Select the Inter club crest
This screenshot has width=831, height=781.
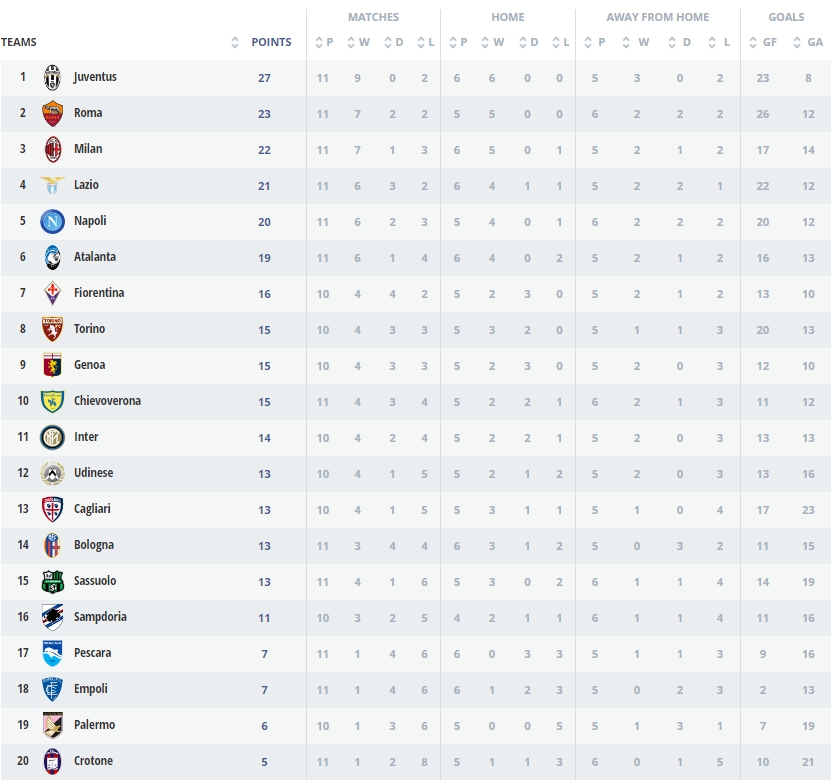(52, 438)
